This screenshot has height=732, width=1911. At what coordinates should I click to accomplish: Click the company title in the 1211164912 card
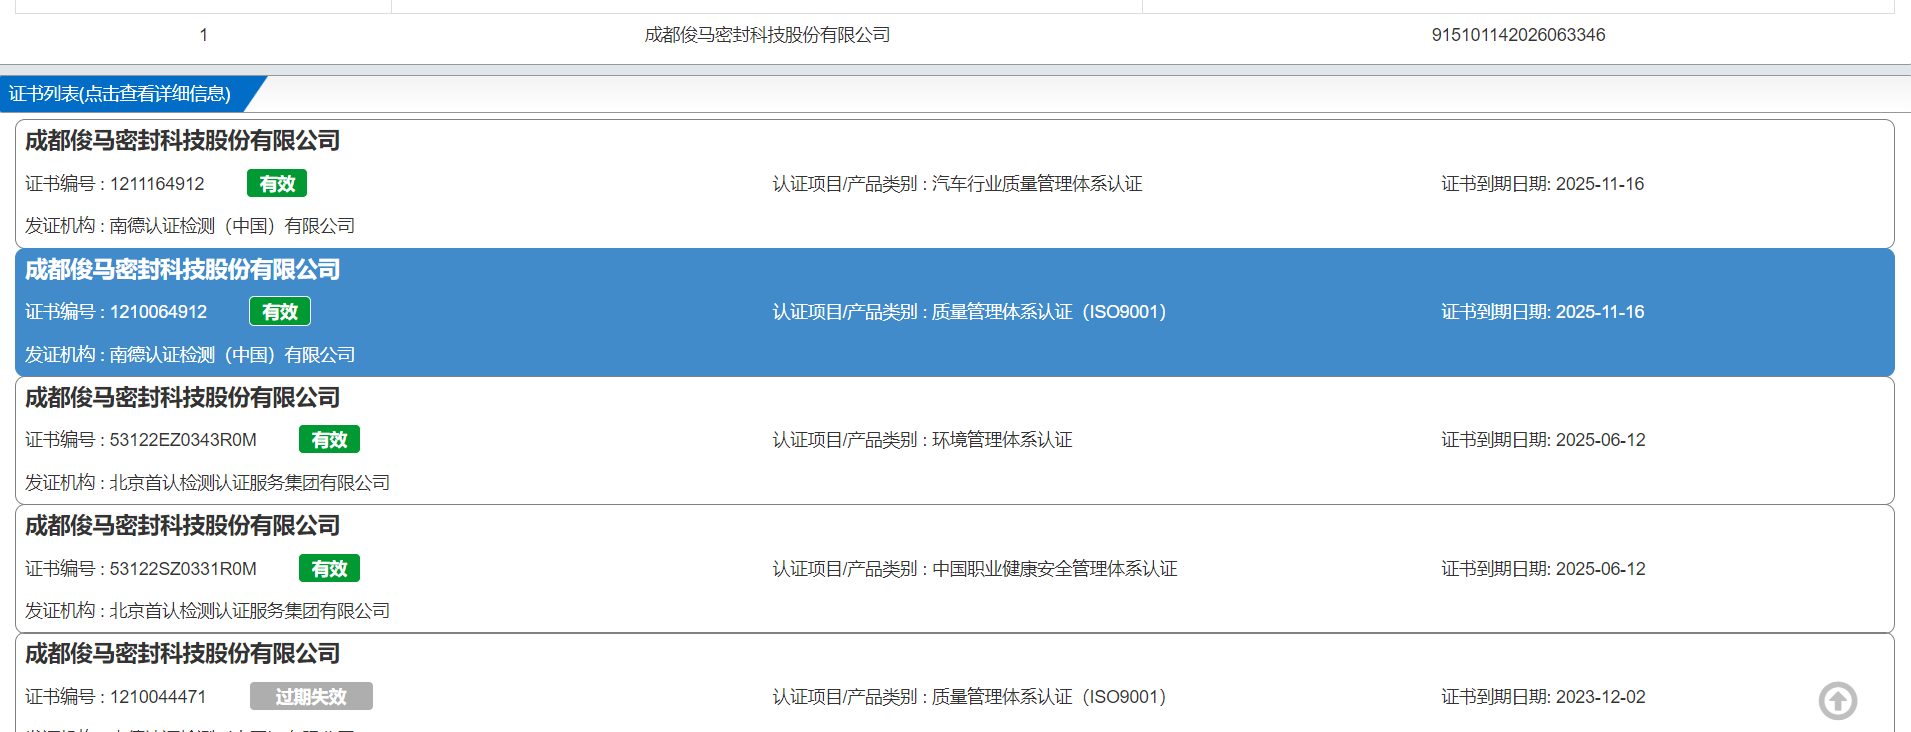pyautogui.click(x=182, y=141)
